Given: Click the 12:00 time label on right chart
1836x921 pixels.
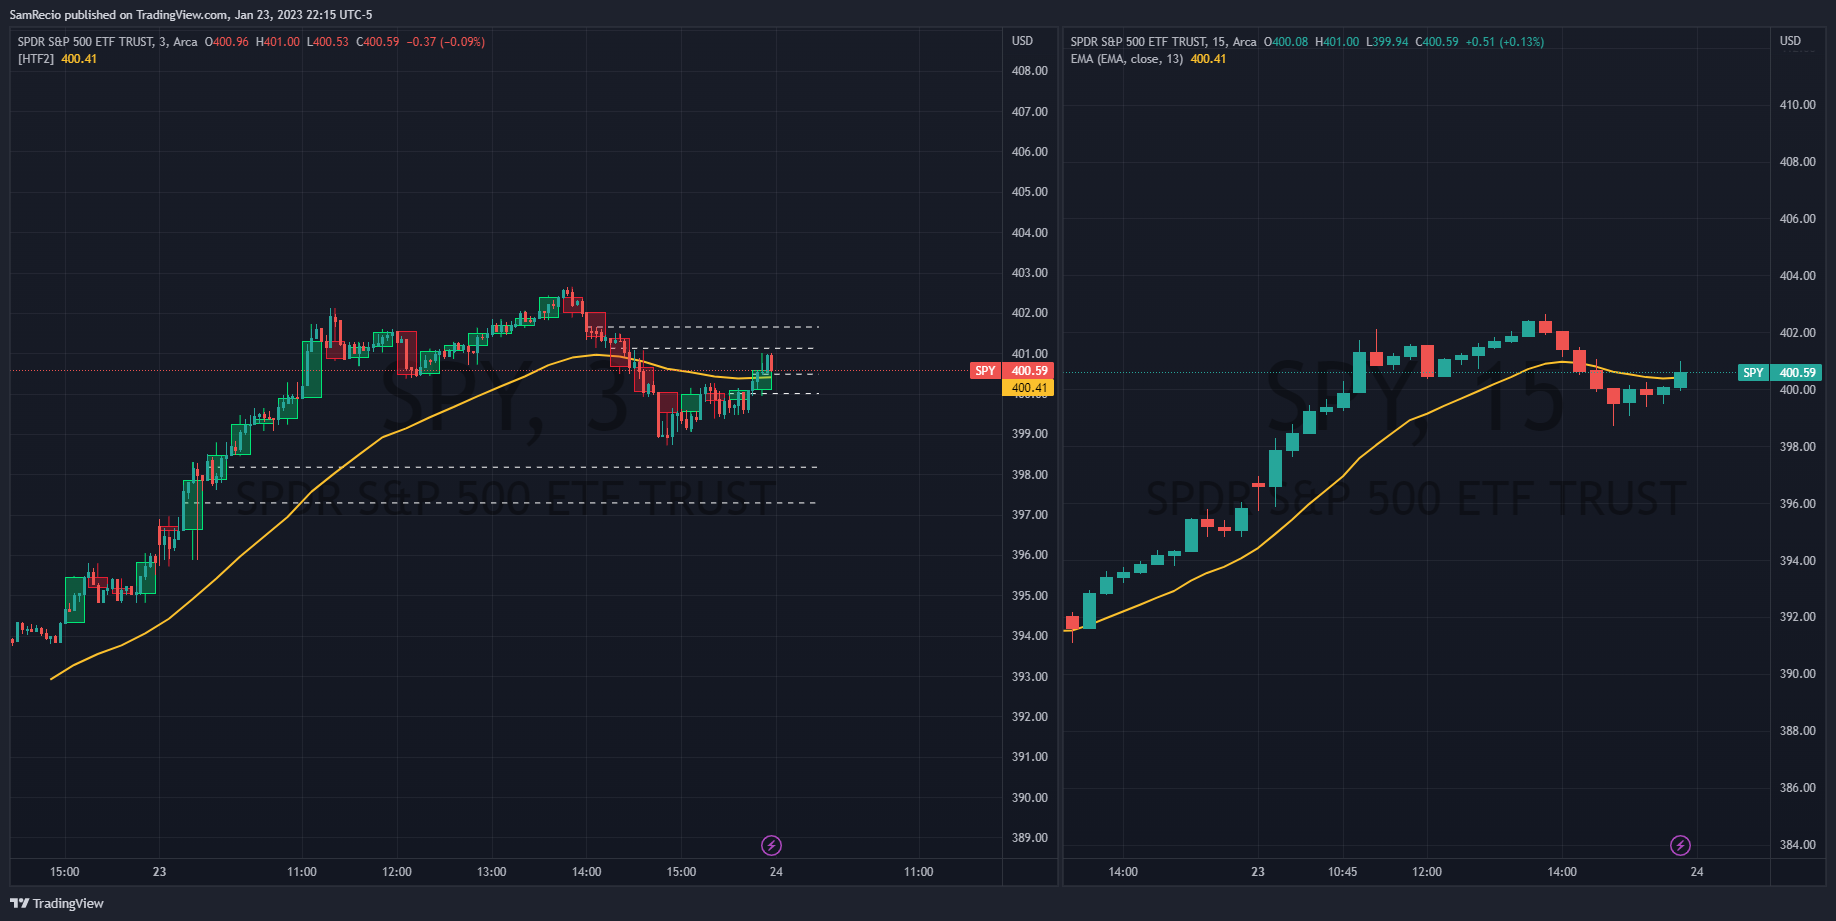Looking at the screenshot, I should (1427, 872).
